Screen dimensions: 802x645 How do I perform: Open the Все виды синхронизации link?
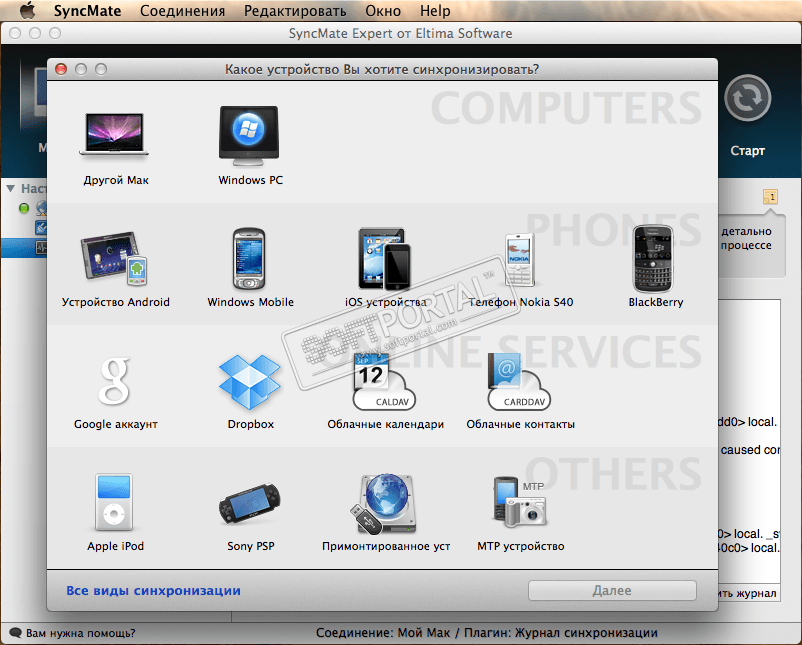point(153,590)
